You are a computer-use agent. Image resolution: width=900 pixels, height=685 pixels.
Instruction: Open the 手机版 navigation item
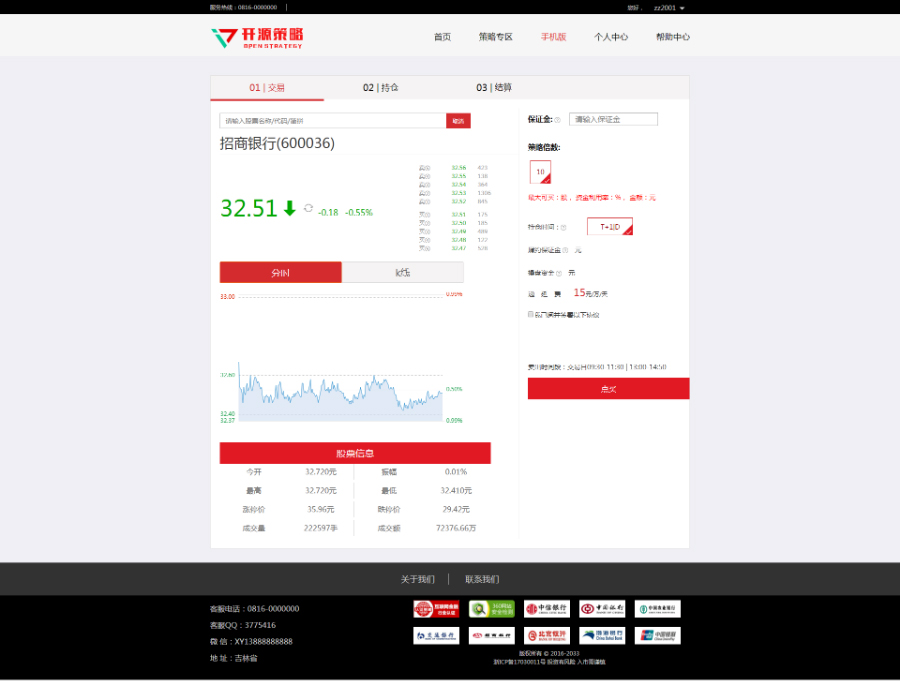553,37
